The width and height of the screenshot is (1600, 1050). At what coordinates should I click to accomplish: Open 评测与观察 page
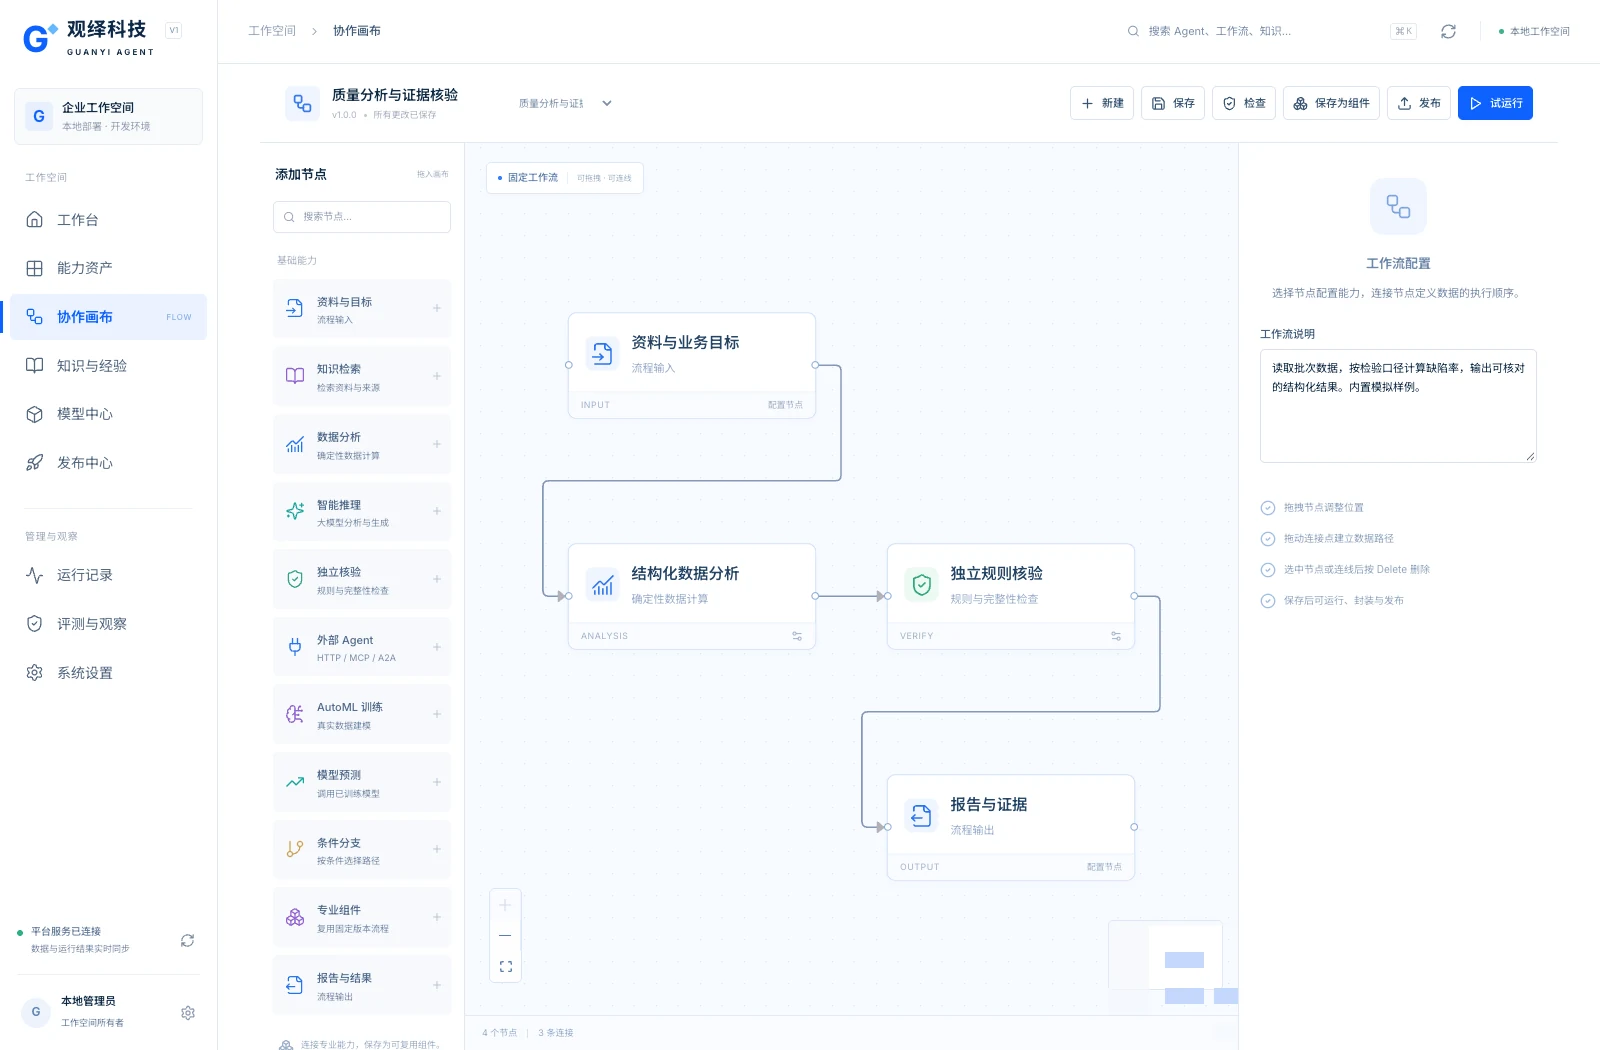pos(108,624)
